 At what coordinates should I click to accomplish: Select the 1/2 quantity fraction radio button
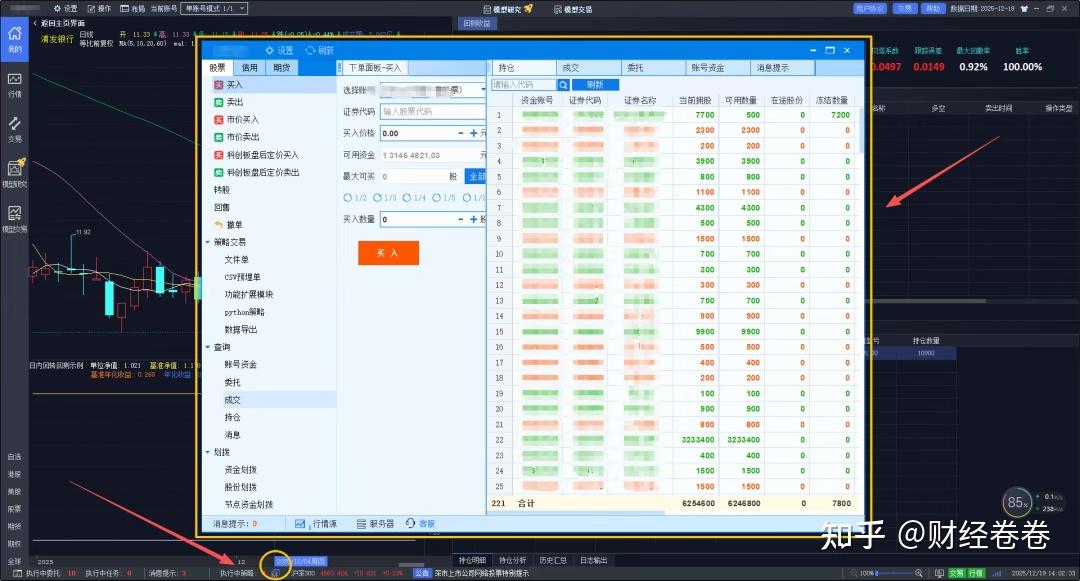pyautogui.click(x=353, y=197)
